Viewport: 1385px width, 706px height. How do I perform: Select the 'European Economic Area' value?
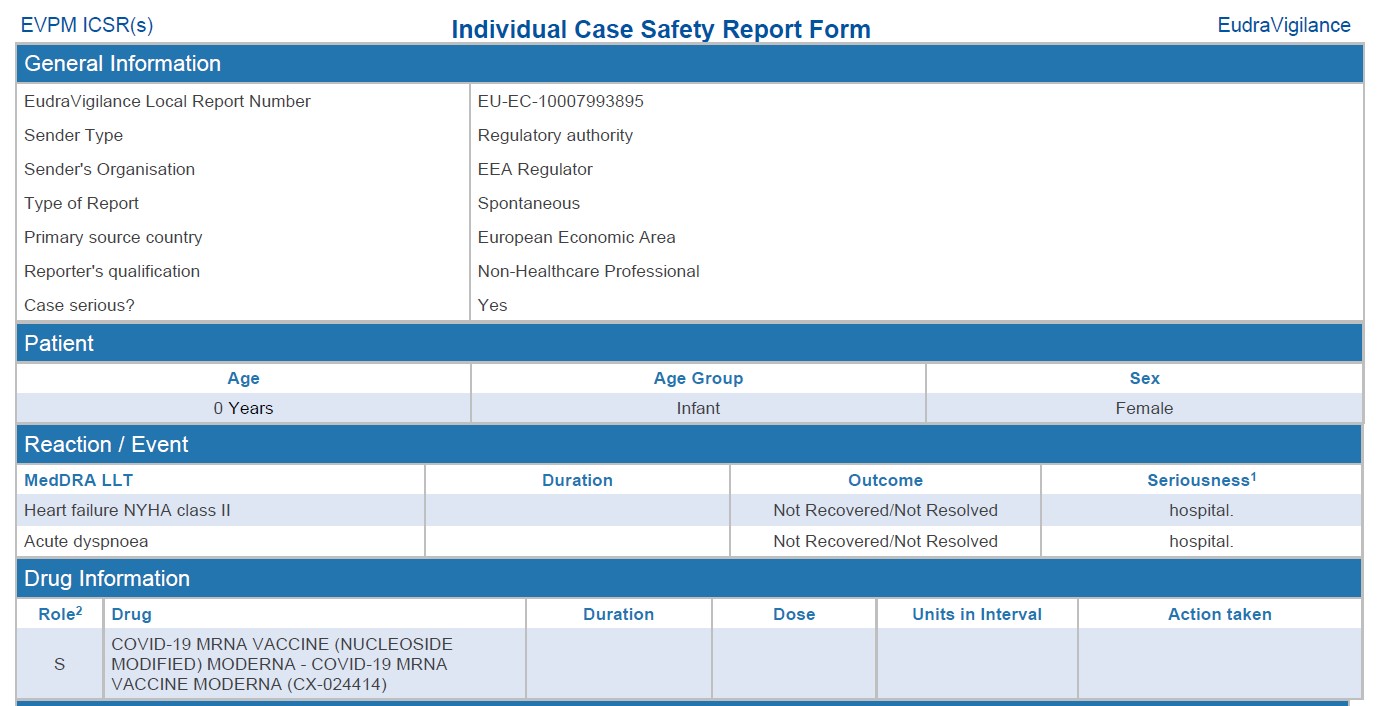(x=577, y=238)
